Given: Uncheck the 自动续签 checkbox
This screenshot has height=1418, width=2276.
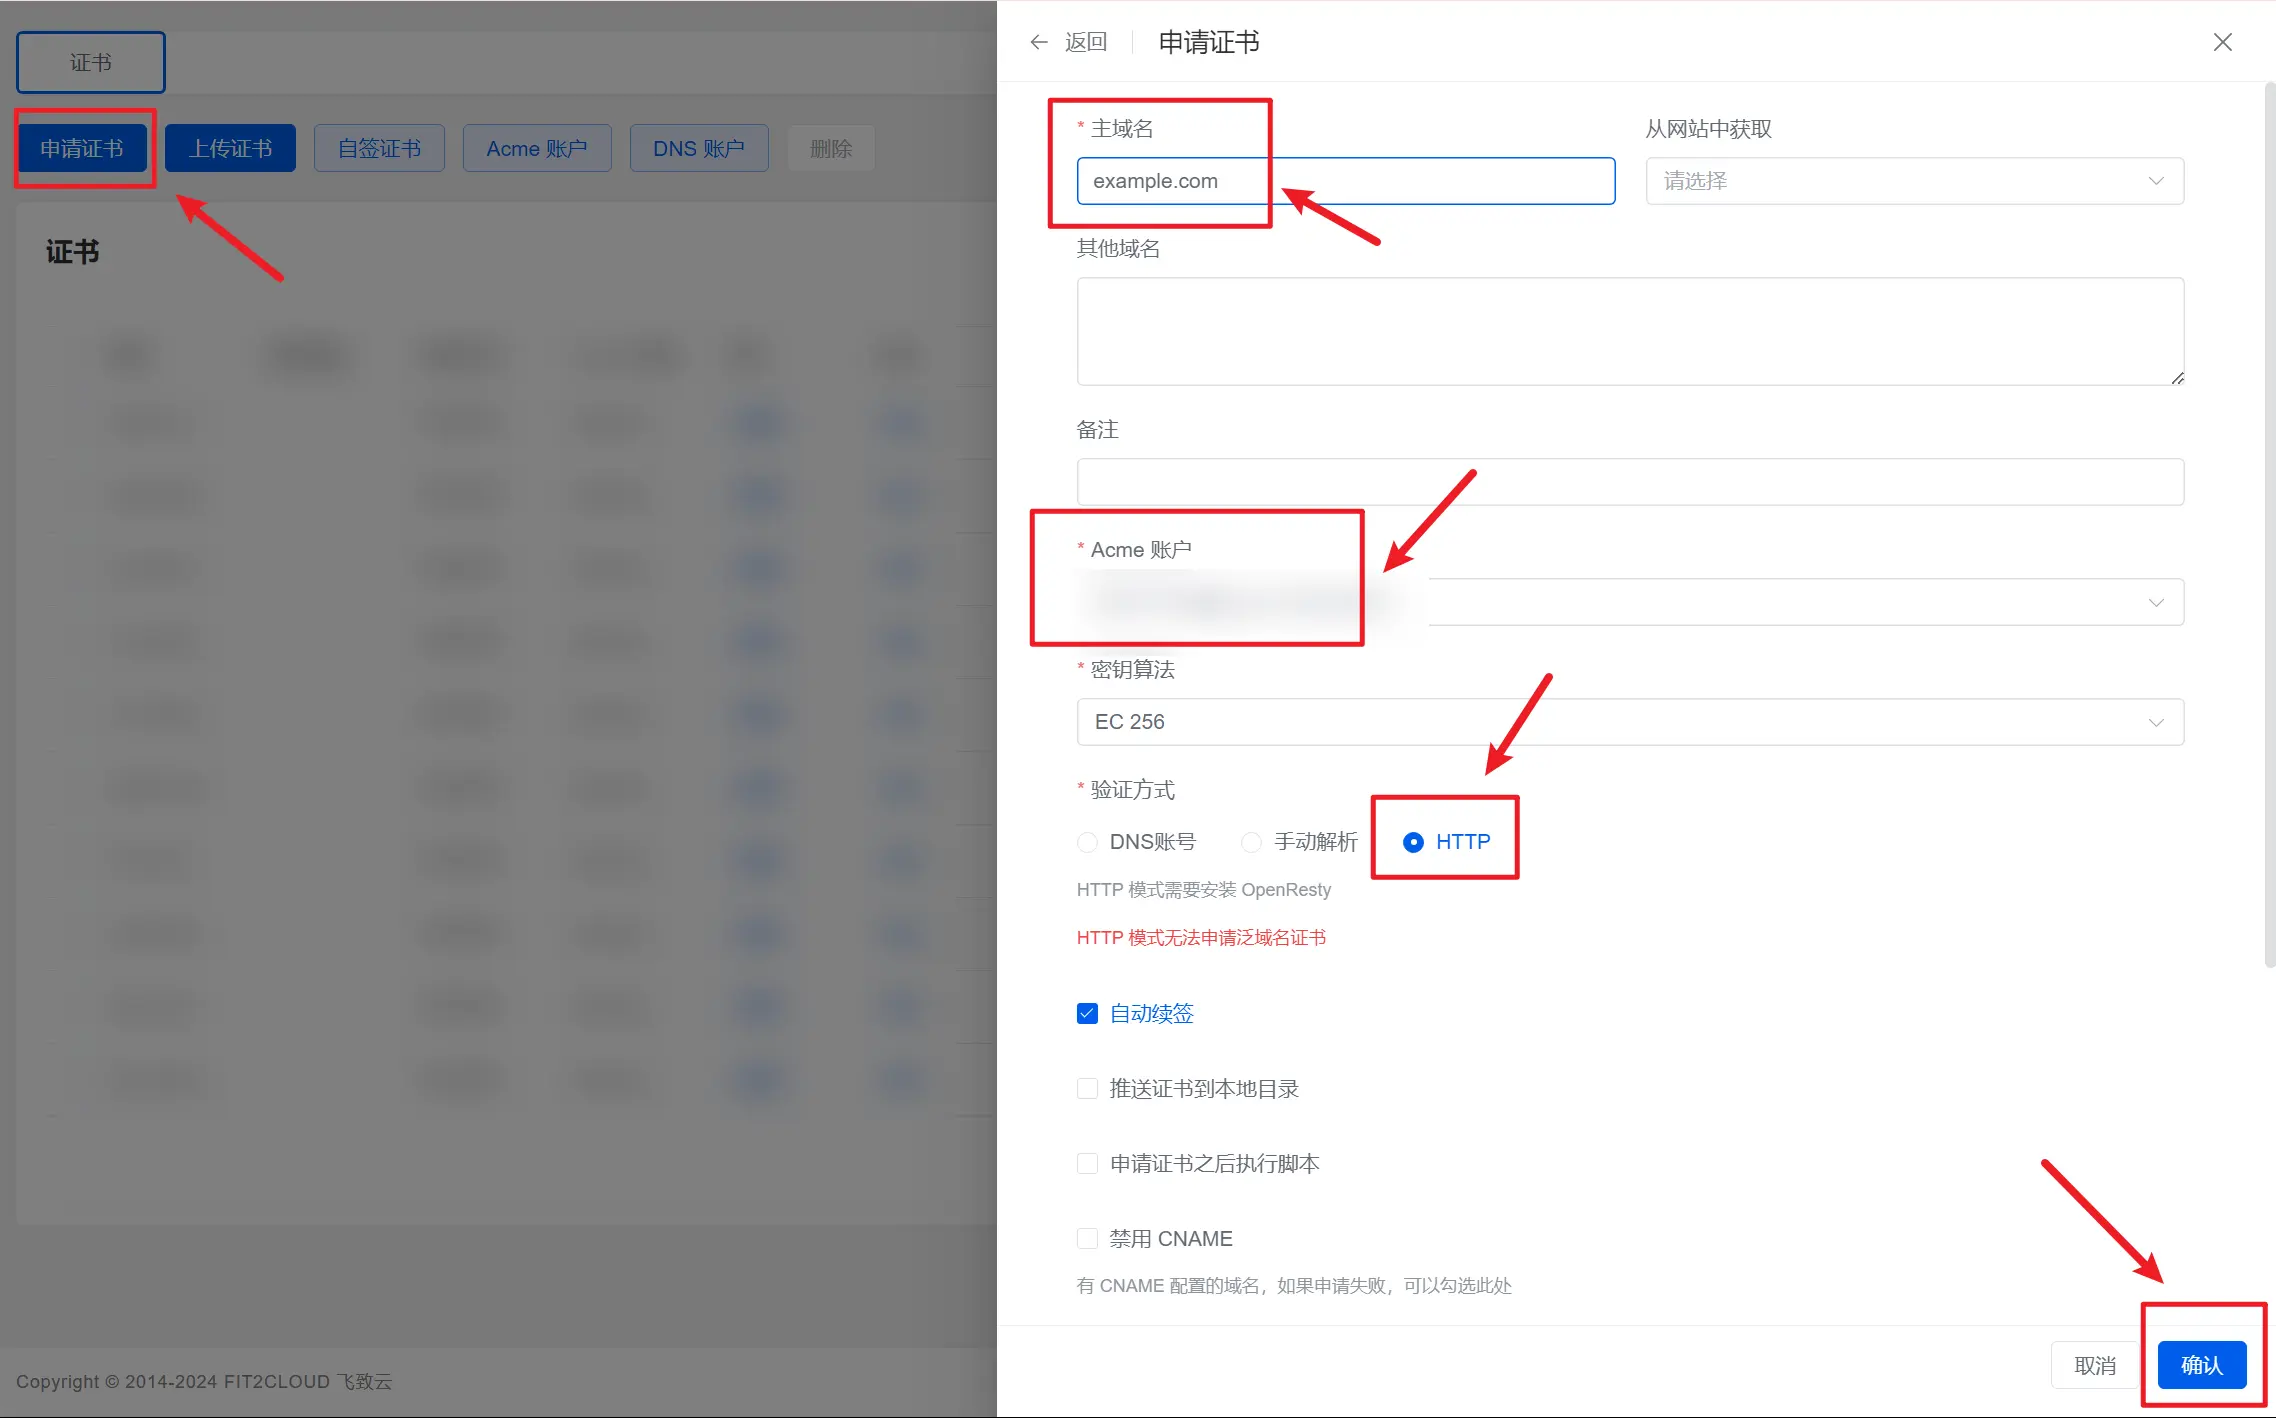Looking at the screenshot, I should pyautogui.click(x=1087, y=1014).
